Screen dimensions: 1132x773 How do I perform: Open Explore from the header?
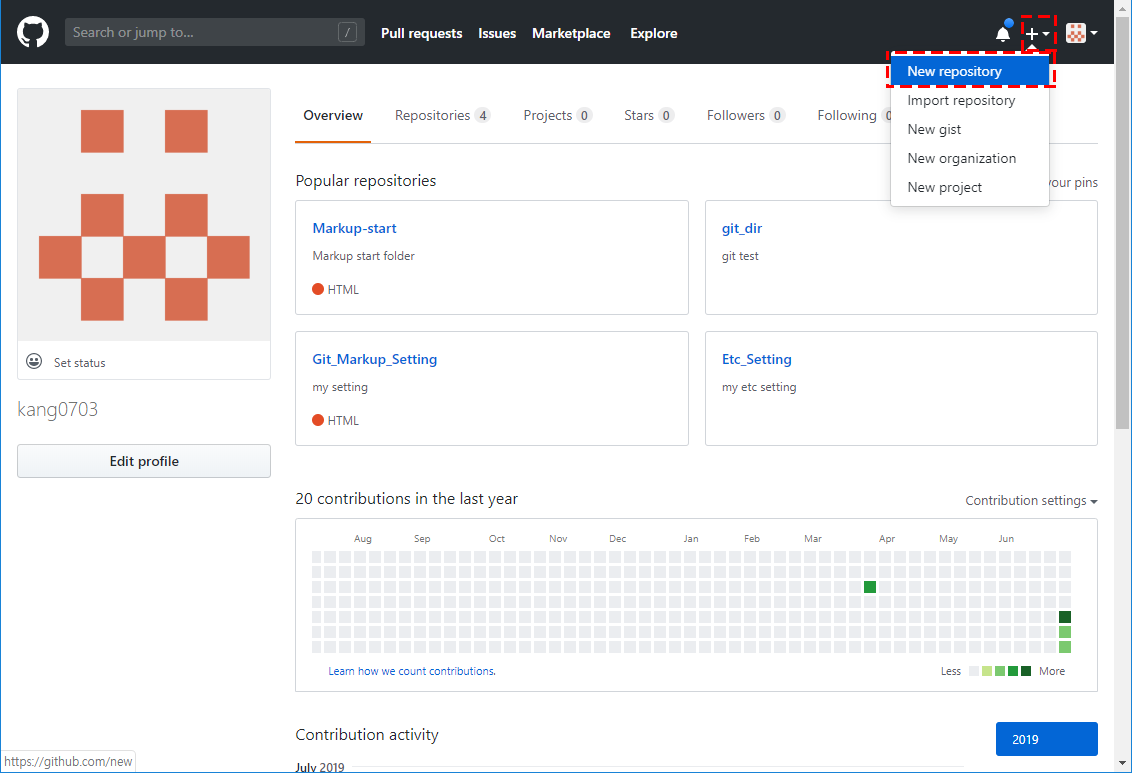point(653,33)
